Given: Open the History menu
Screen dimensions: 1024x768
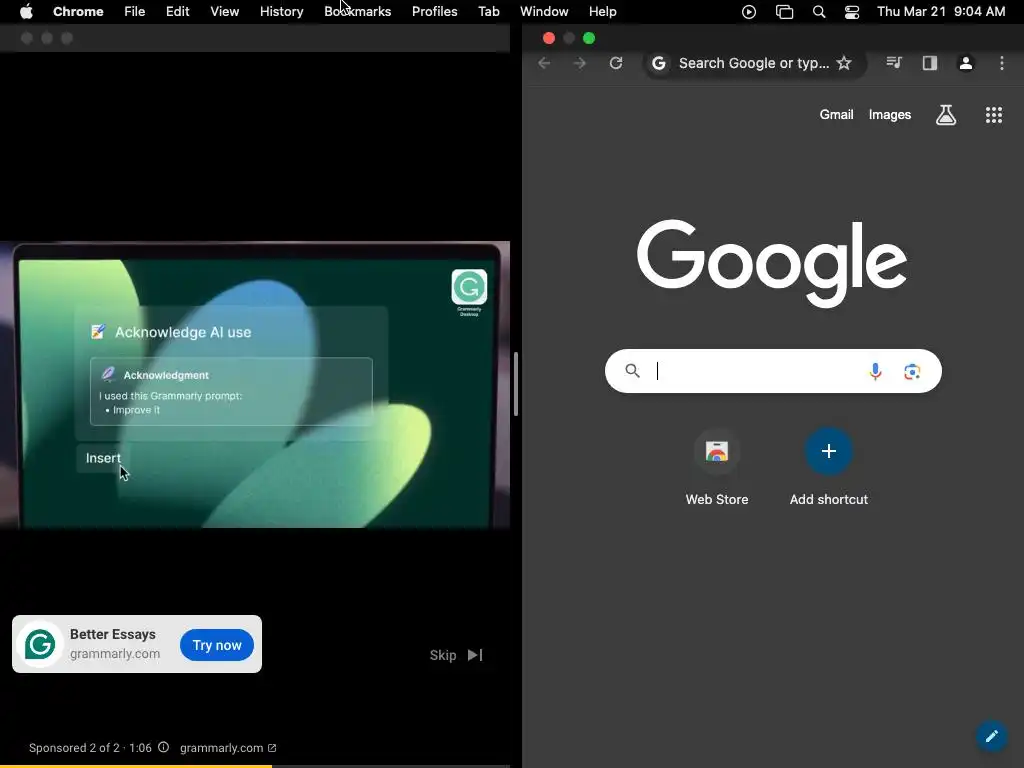Looking at the screenshot, I should pyautogui.click(x=281, y=11).
